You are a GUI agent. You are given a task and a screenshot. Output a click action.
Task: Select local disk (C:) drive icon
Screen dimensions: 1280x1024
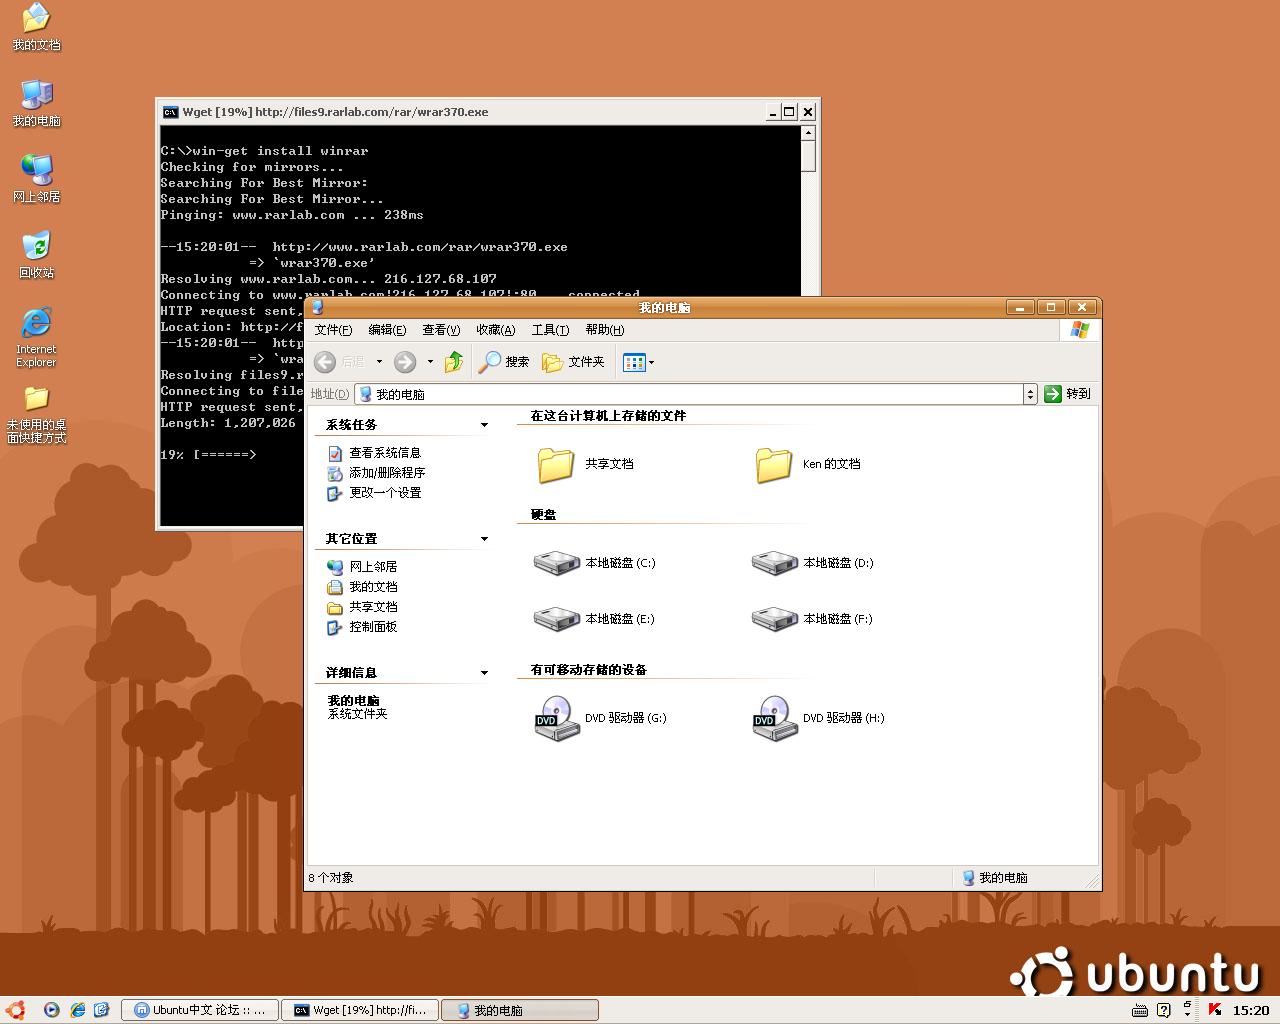[557, 563]
